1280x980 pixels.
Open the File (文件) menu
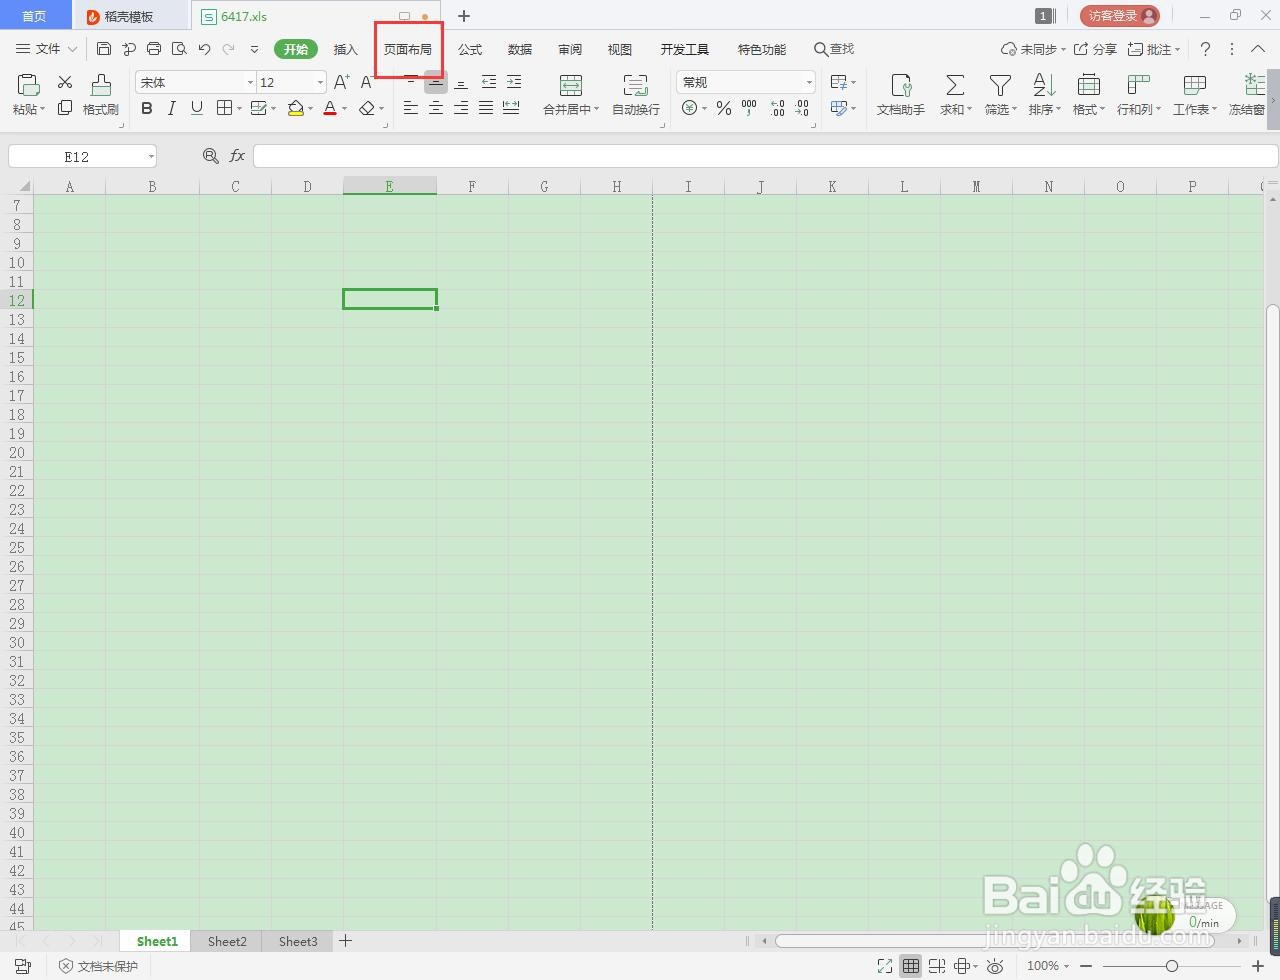46,49
